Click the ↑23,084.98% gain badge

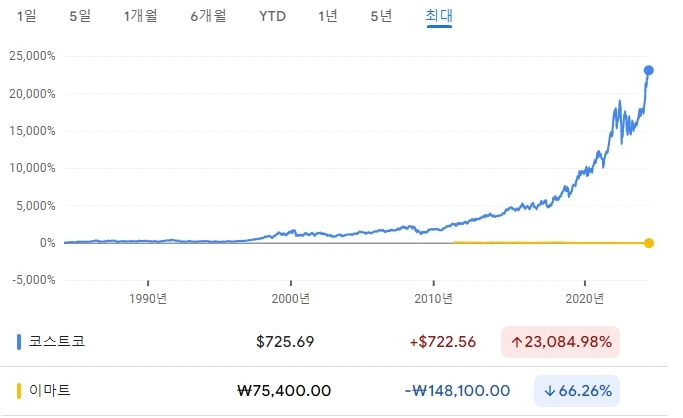[560, 342]
